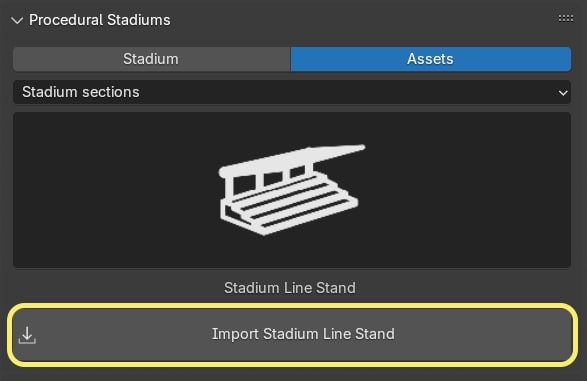Click the empty area right of the stand preview
Viewport: 587px width, 381px height.
coord(468,190)
